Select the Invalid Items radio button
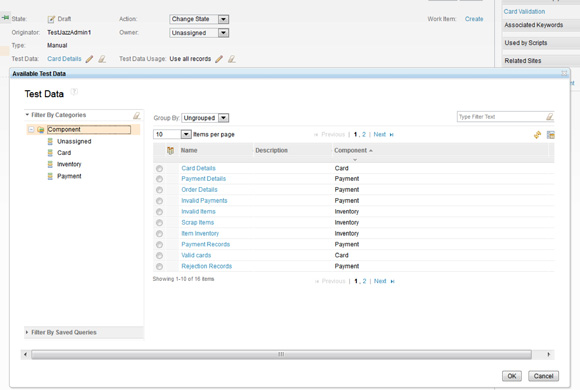This screenshot has height=390, width=580. click(159, 212)
